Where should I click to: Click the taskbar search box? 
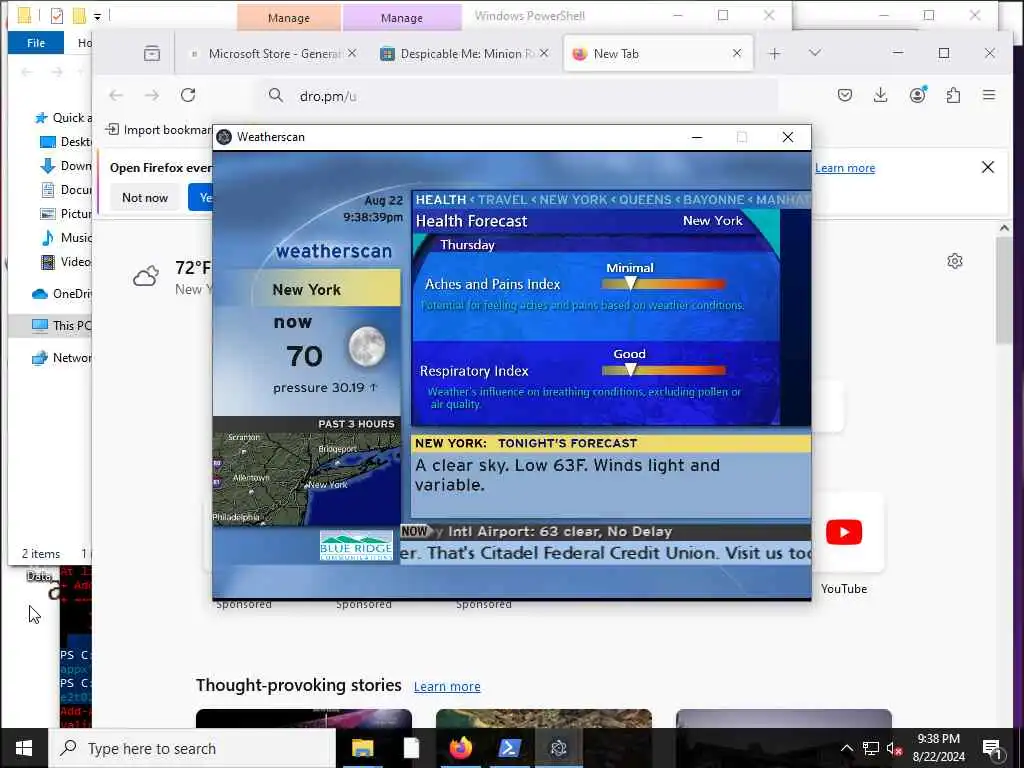coord(192,748)
